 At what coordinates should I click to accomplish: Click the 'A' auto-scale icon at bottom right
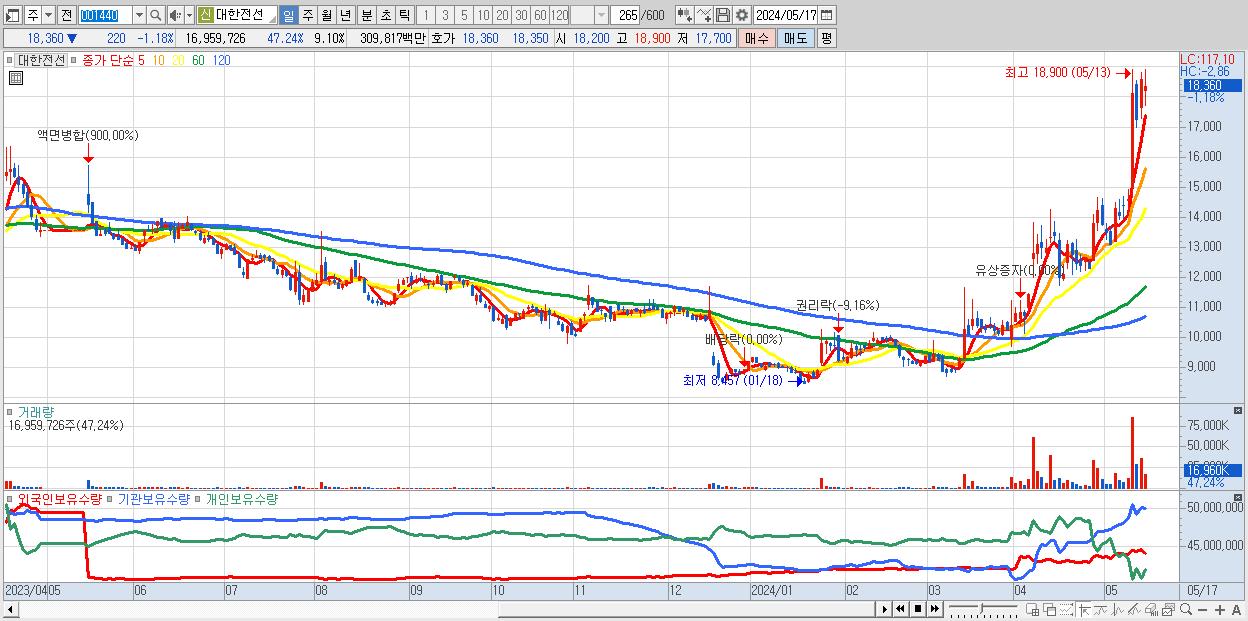coord(1237,609)
